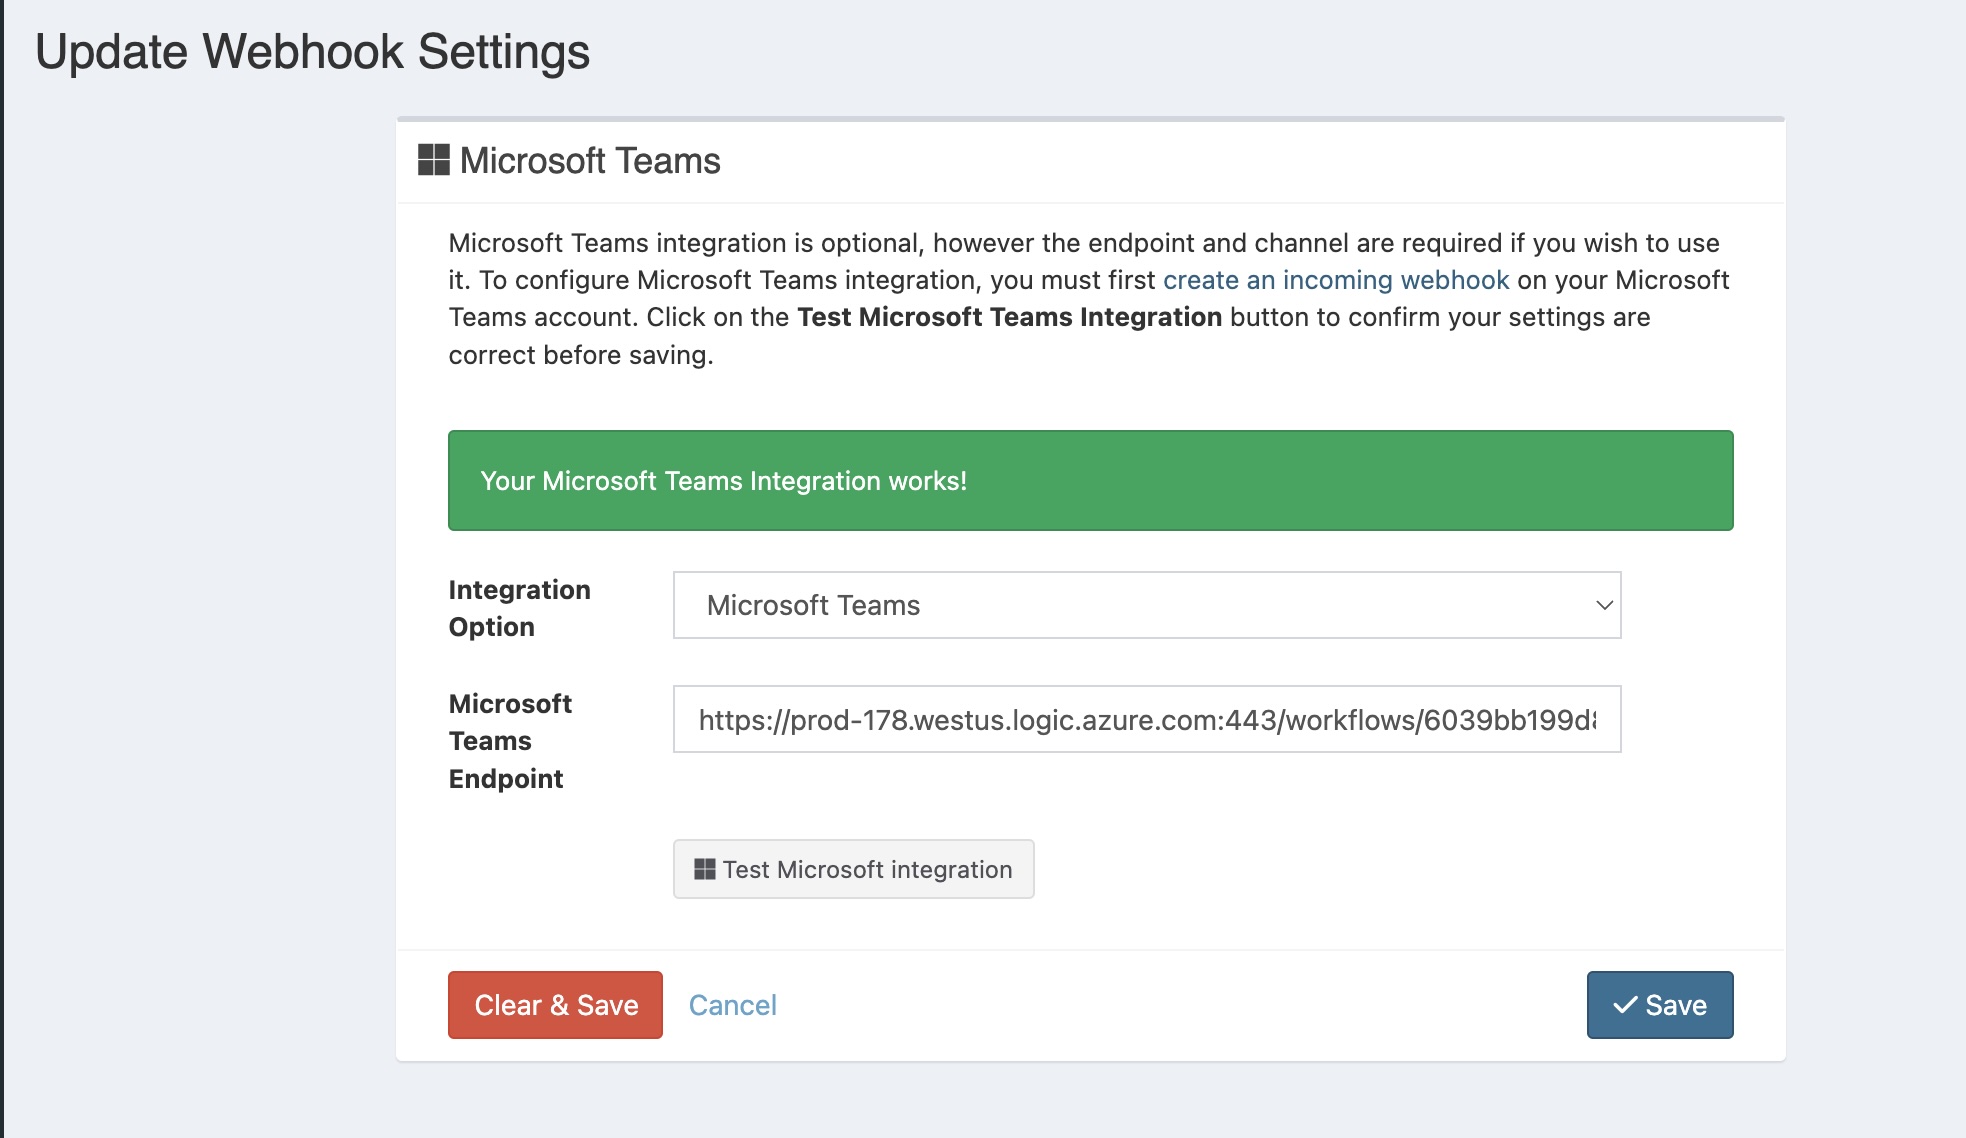Click the green integration works alert banner
The width and height of the screenshot is (1966, 1138).
pos(1090,480)
